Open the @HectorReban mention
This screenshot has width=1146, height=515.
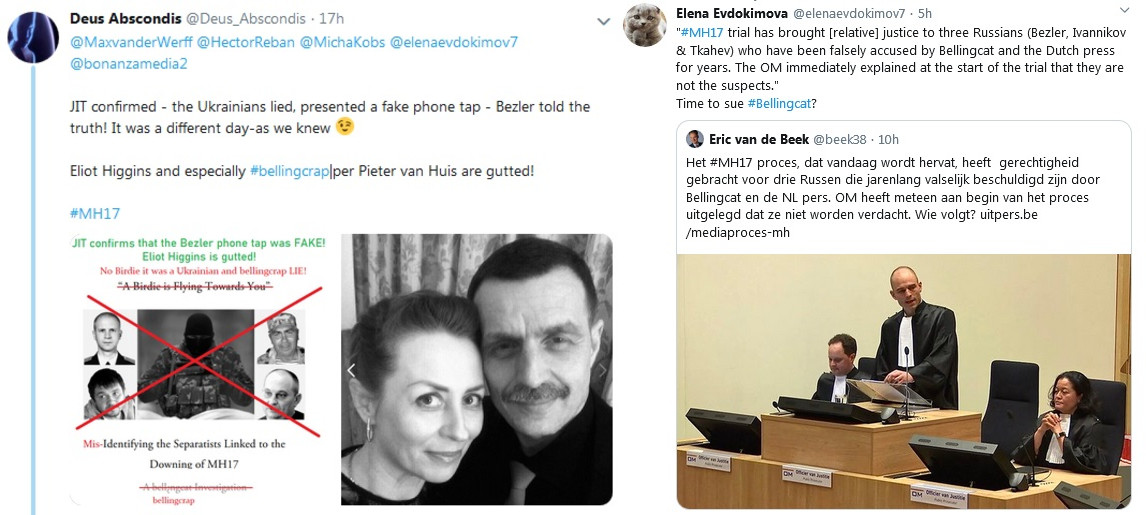click(x=246, y=42)
